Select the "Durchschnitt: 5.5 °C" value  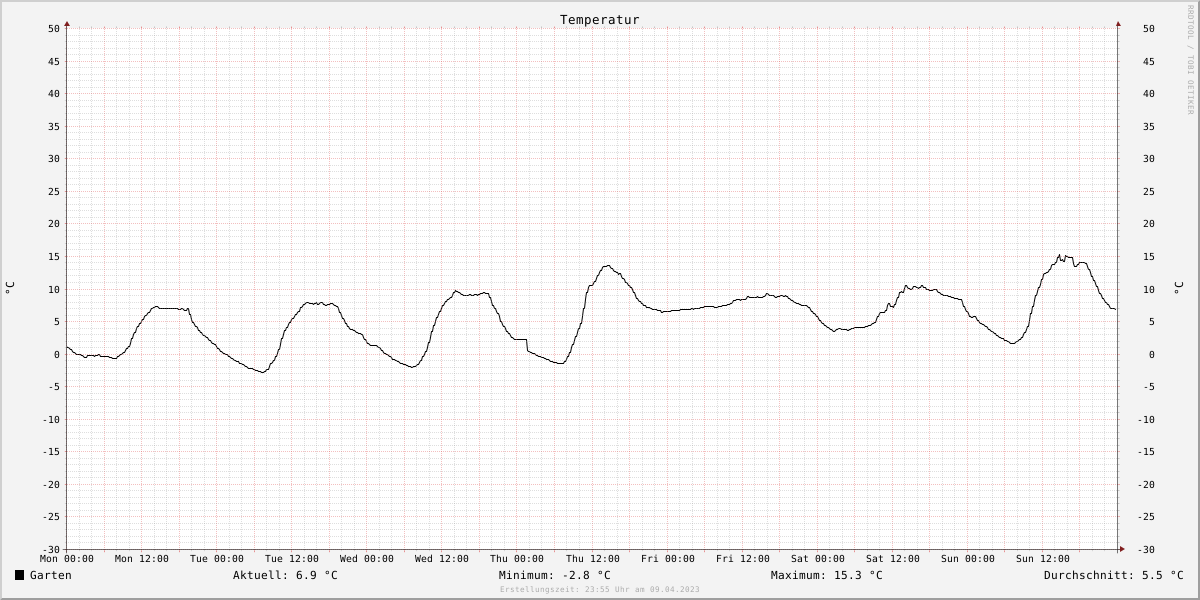pyautogui.click(x=1113, y=575)
